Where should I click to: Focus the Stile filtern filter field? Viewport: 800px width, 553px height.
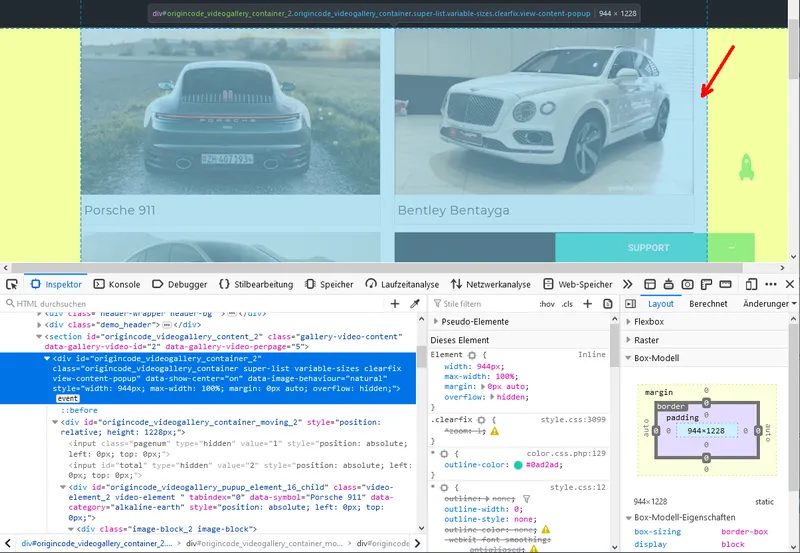482,304
